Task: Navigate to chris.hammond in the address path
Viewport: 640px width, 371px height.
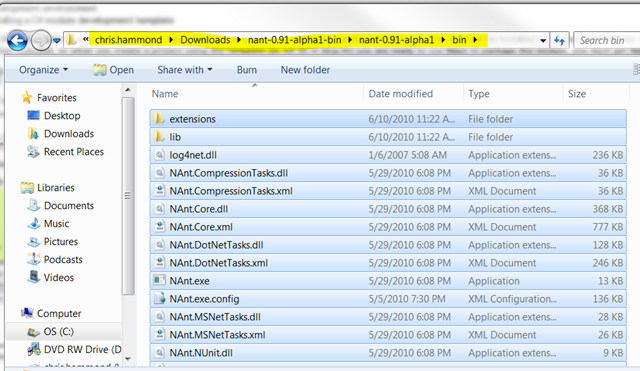Action: (x=128, y=40)
